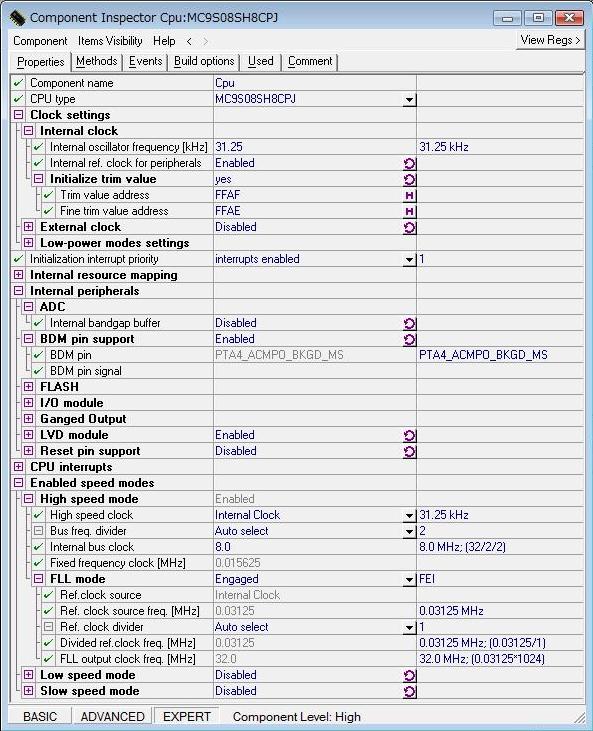Click hex format icon for Fine trim value address
593x731 pixels.
pos(409,211)
